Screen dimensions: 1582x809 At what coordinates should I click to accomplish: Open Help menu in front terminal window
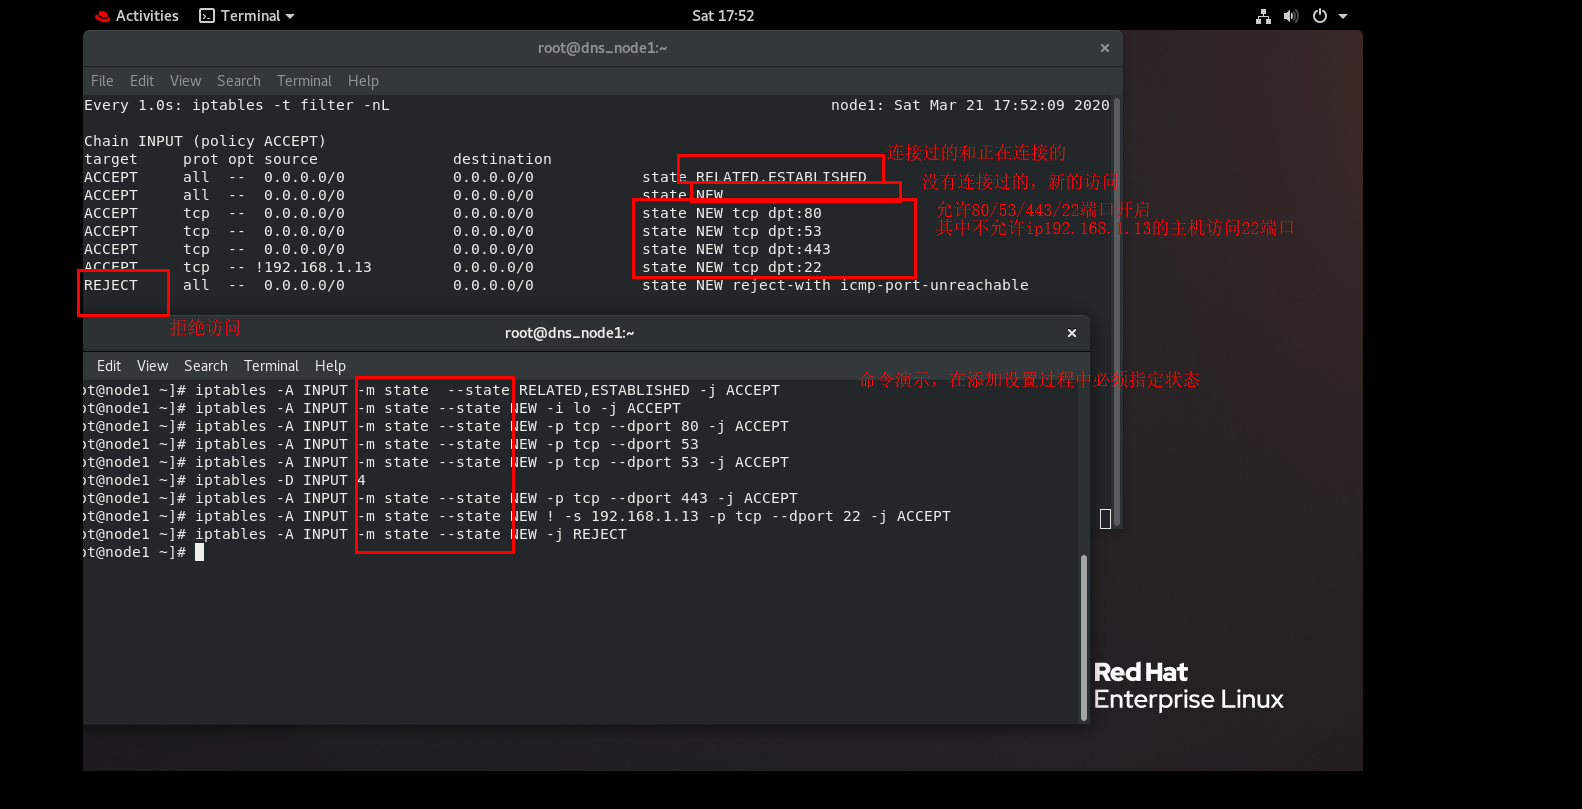[x=330, y=366]
